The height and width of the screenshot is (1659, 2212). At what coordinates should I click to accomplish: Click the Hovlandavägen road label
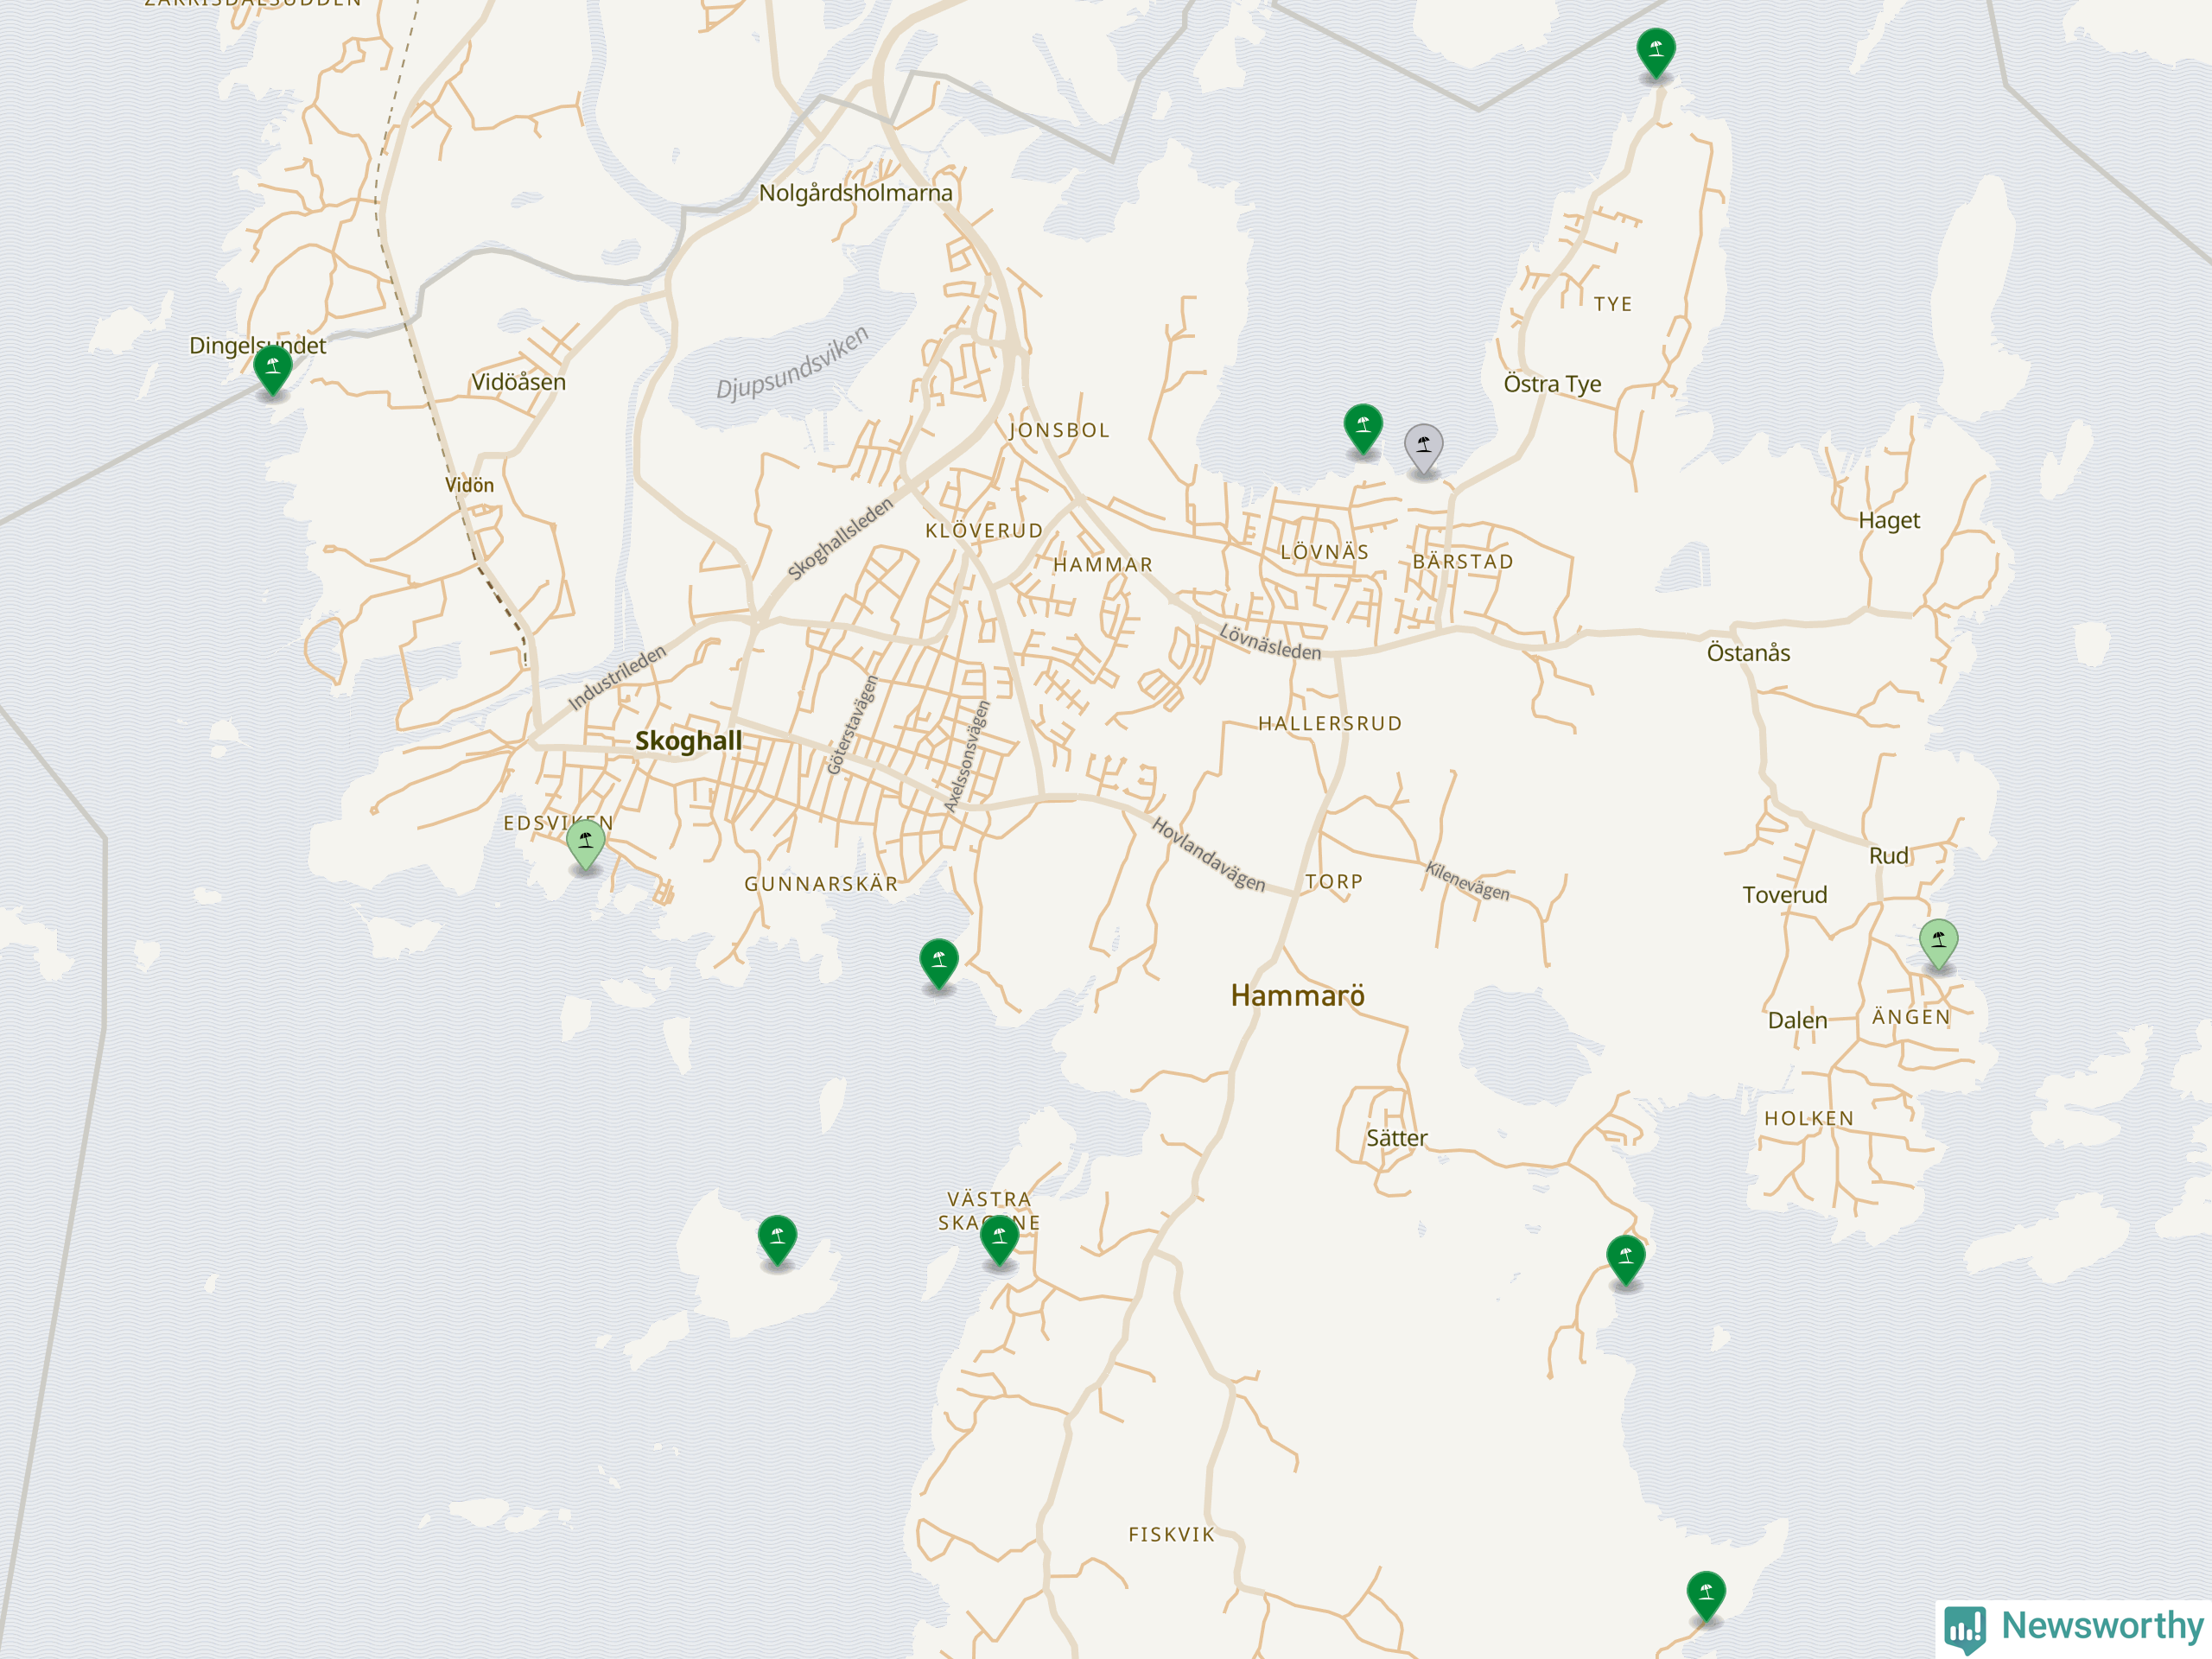pos(1209,854)
